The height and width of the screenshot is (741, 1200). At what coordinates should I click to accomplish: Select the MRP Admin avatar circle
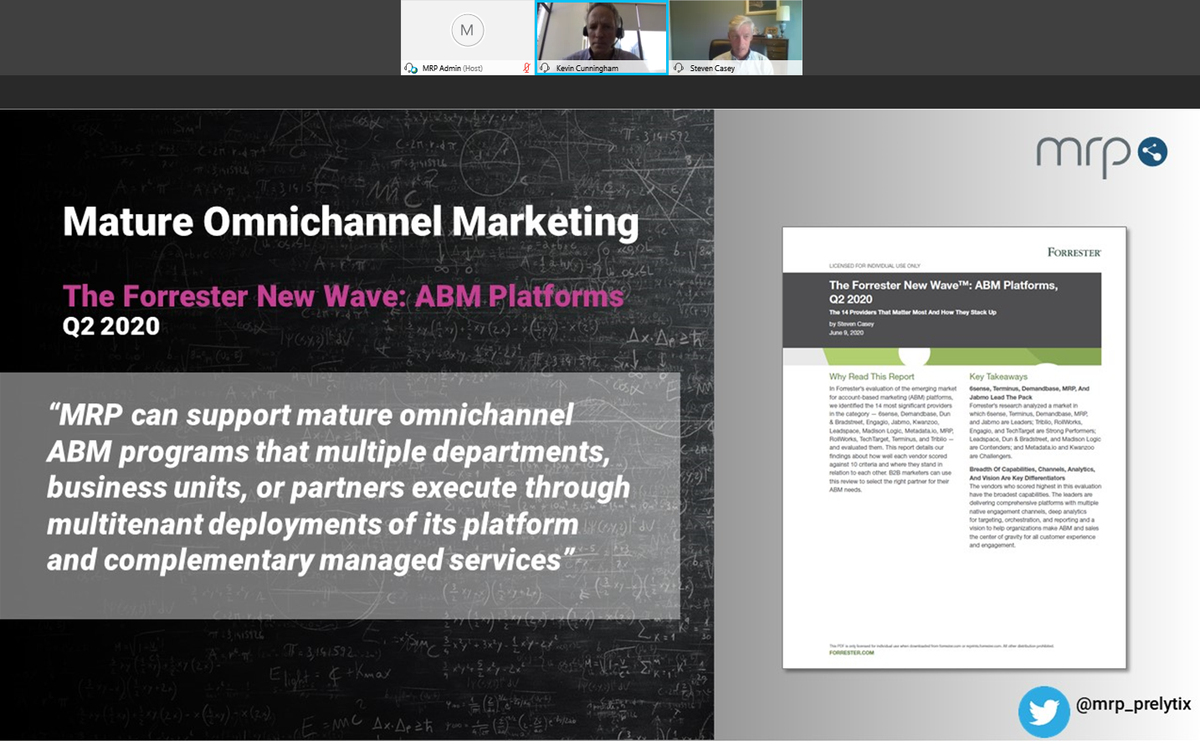click(x=467, y=30)
